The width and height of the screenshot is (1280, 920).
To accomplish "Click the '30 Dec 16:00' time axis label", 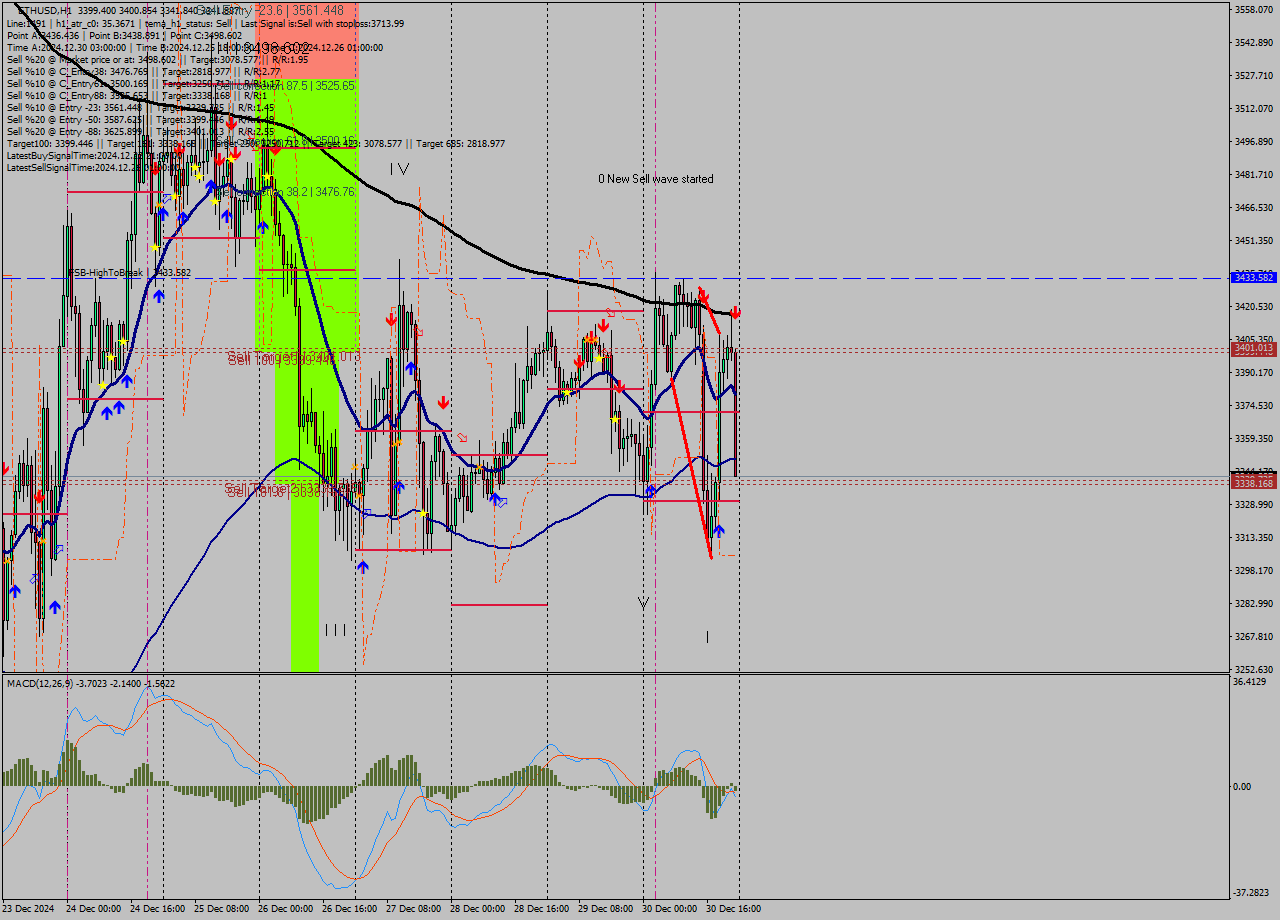I will point(734,909).
